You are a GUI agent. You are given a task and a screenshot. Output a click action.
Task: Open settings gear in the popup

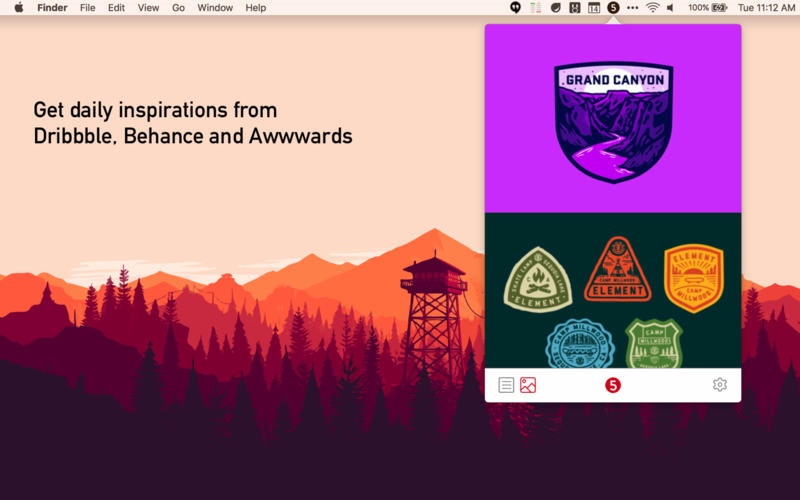pyautogui.click(x=719, y=384)
